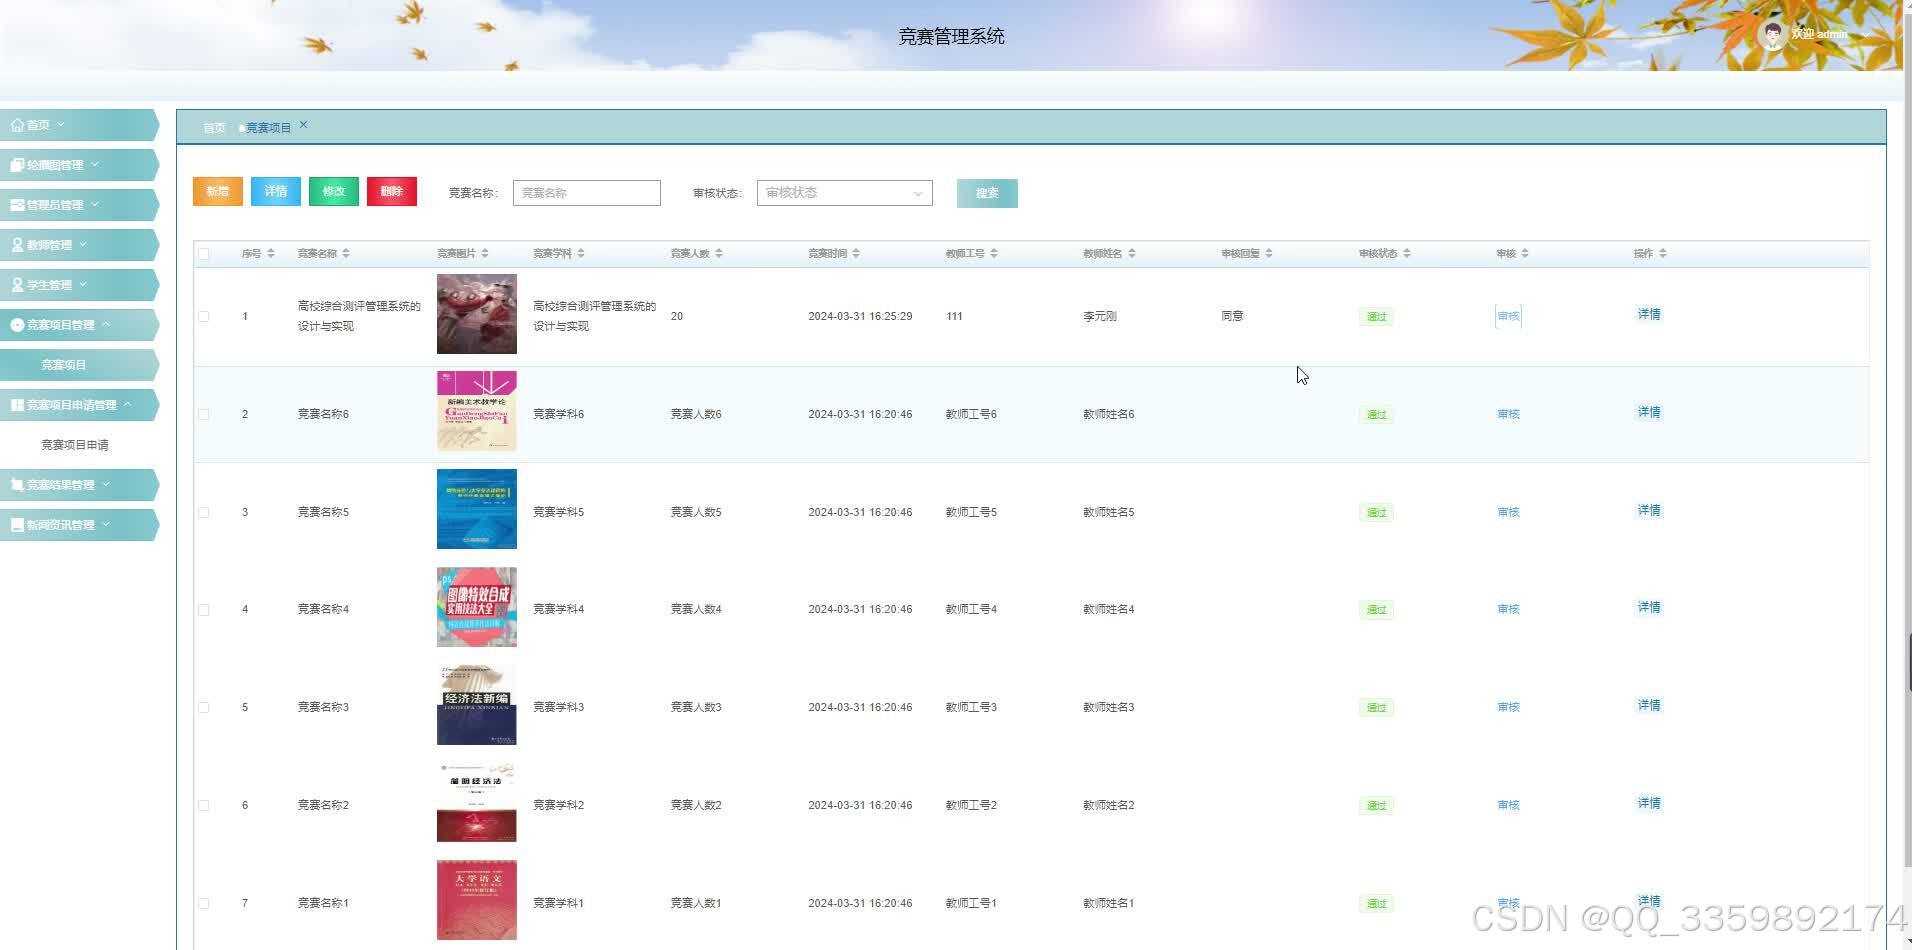
Task: Click the 搜索 button
Action: (x=987, y=193)
